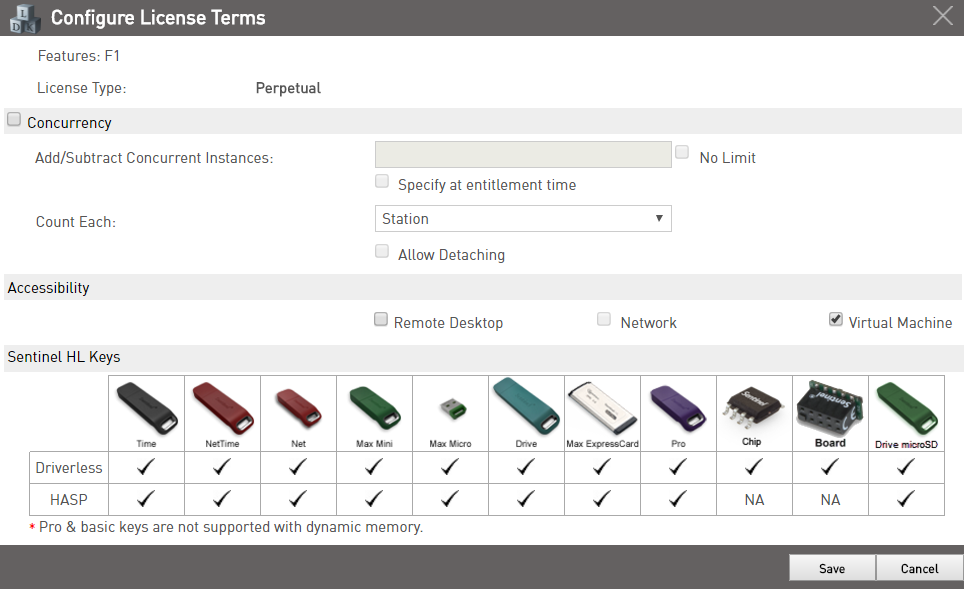Click the Save button
Viewport: 964px width, 589px height.
(831, 568)
